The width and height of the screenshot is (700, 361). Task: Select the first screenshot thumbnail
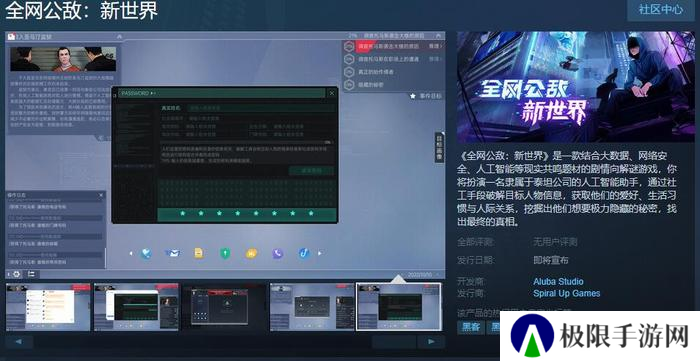48,307
